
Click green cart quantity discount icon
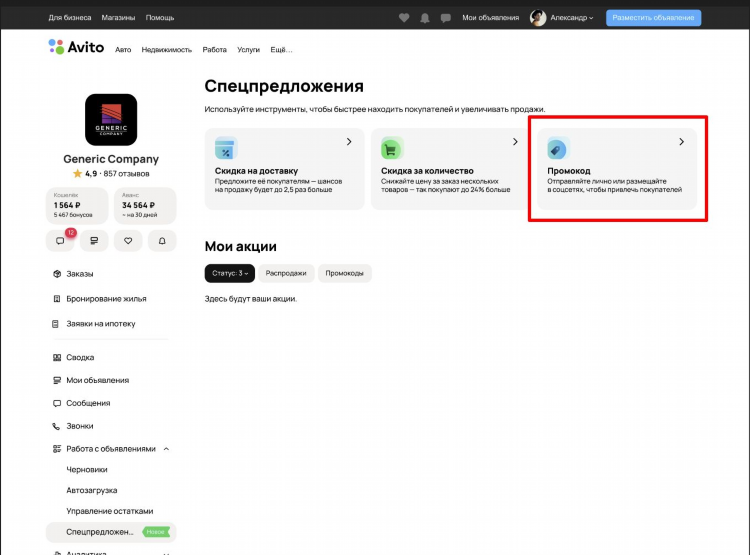tap(392, 148)
